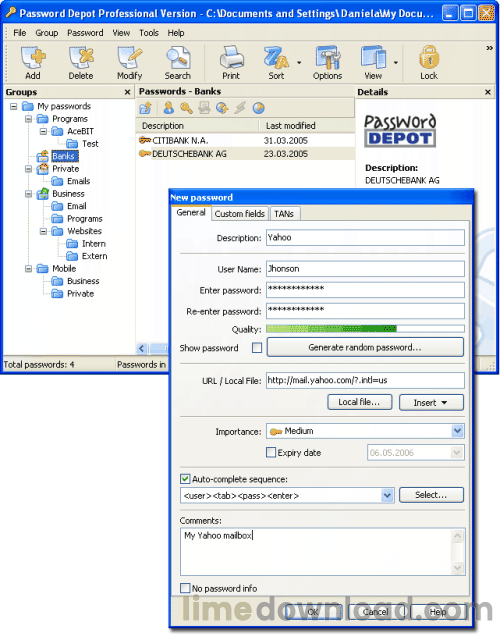Check the No password info checkbox
The image size is (500, 640).
coord(185,588)
